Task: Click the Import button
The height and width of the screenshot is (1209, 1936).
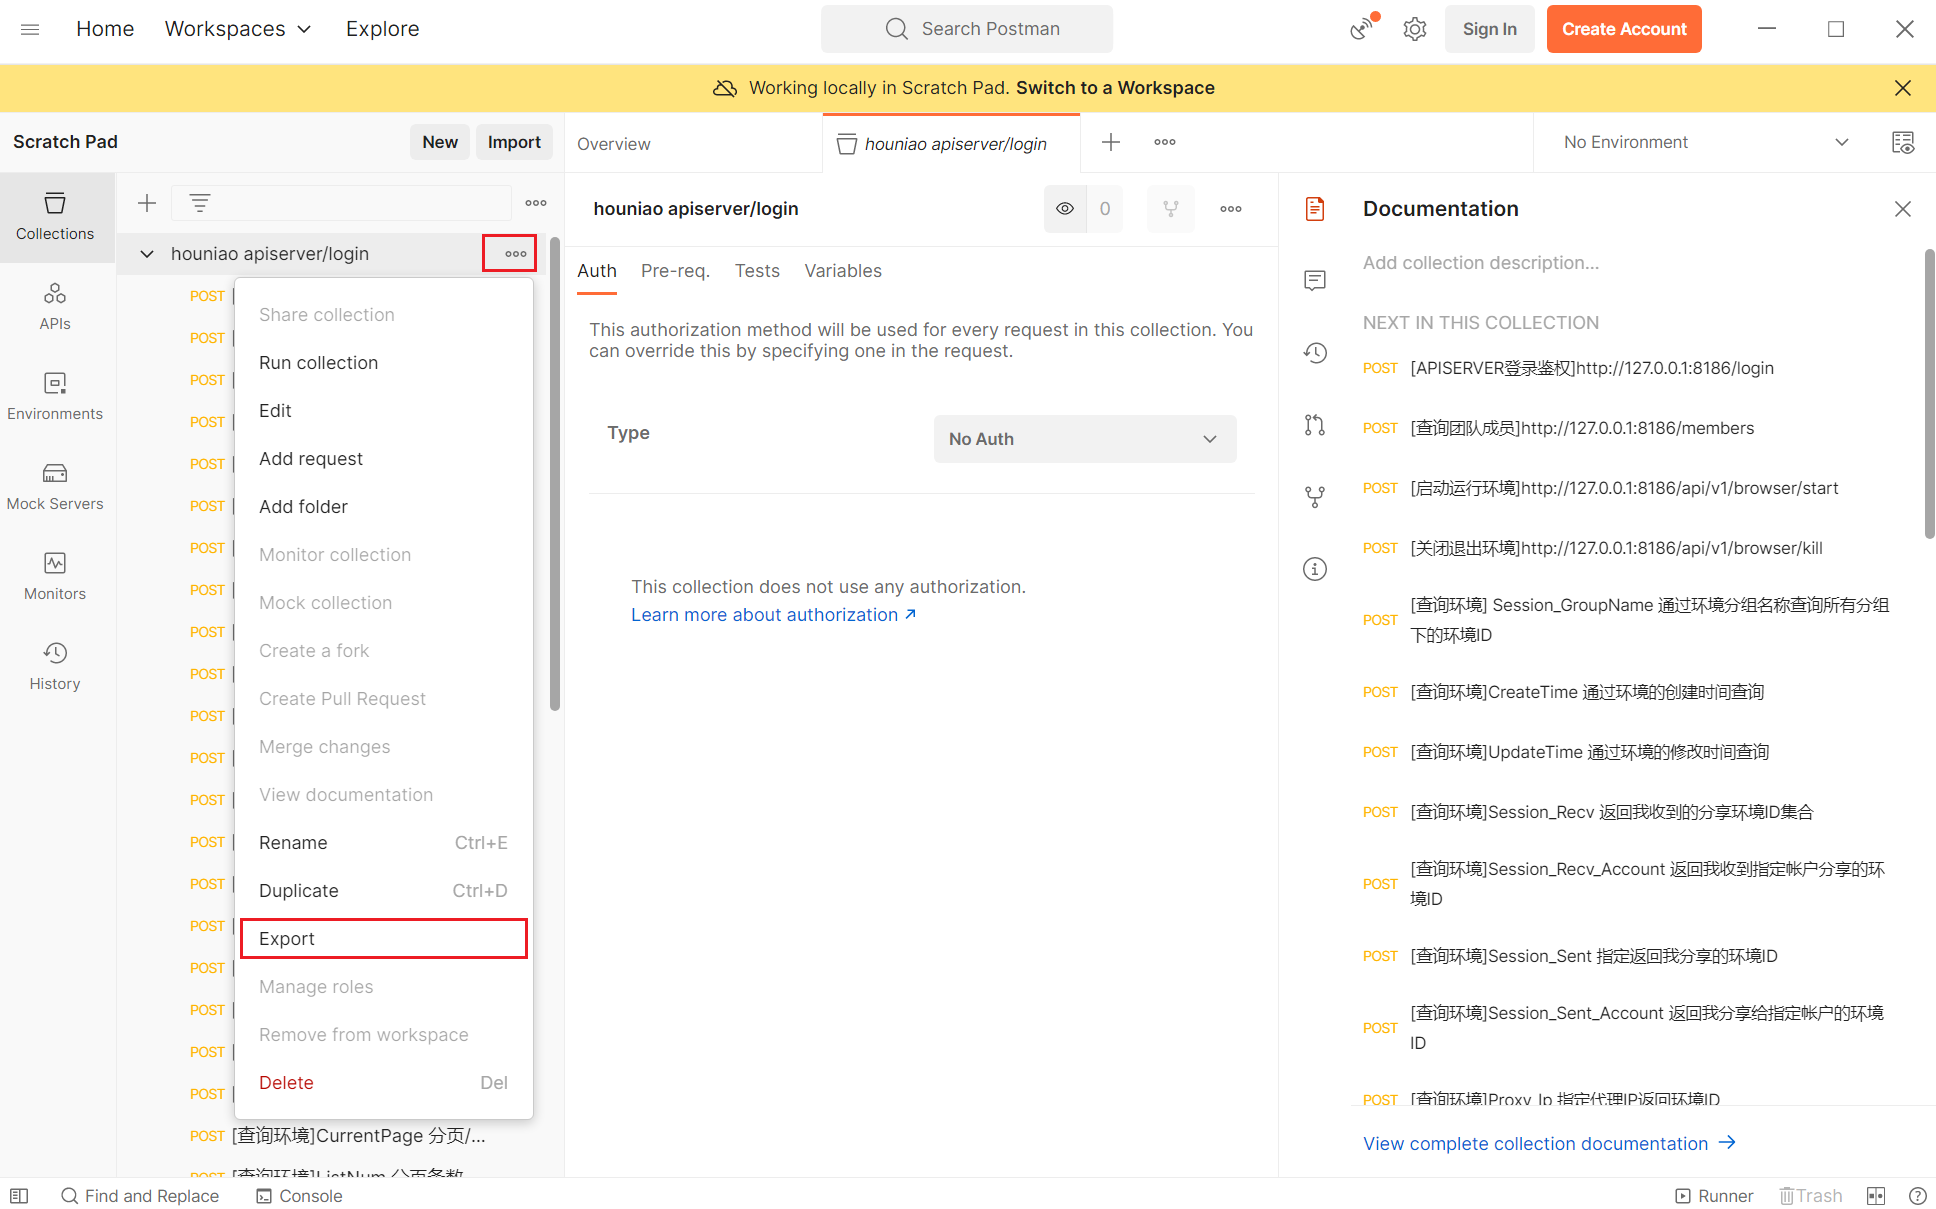Action: click(x=514, y=142)
